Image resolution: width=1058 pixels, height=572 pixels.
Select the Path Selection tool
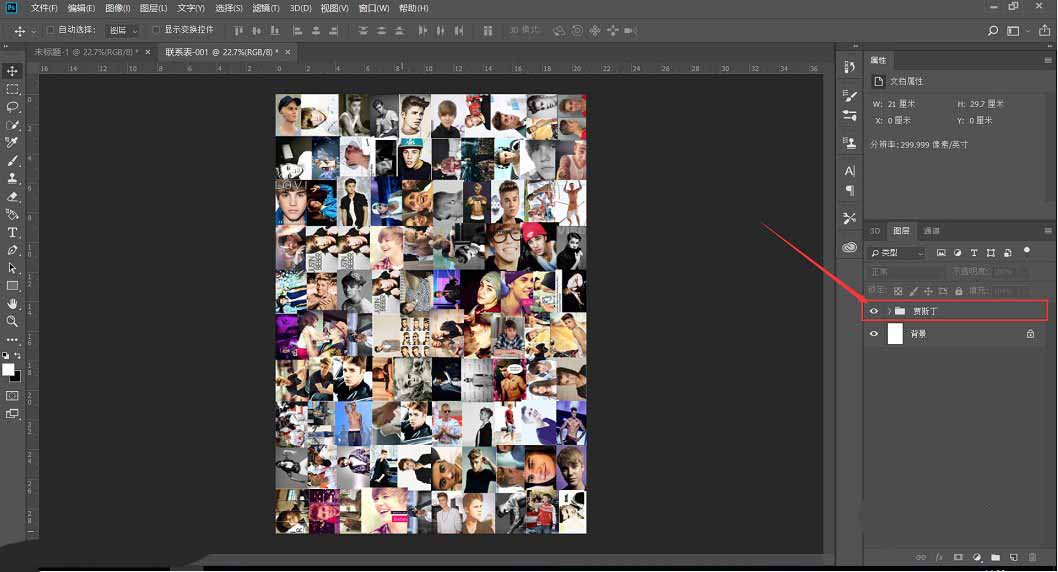pos(12,268)
